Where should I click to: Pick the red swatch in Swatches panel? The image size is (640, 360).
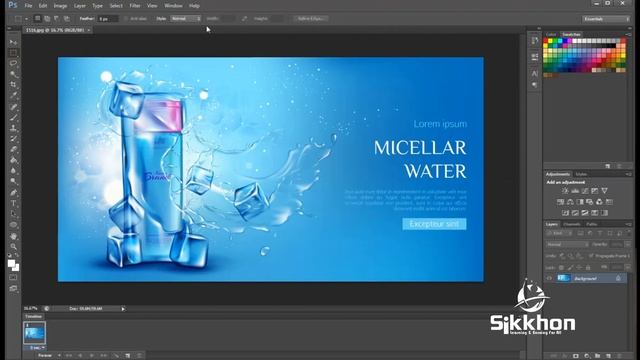coord(546,41)
